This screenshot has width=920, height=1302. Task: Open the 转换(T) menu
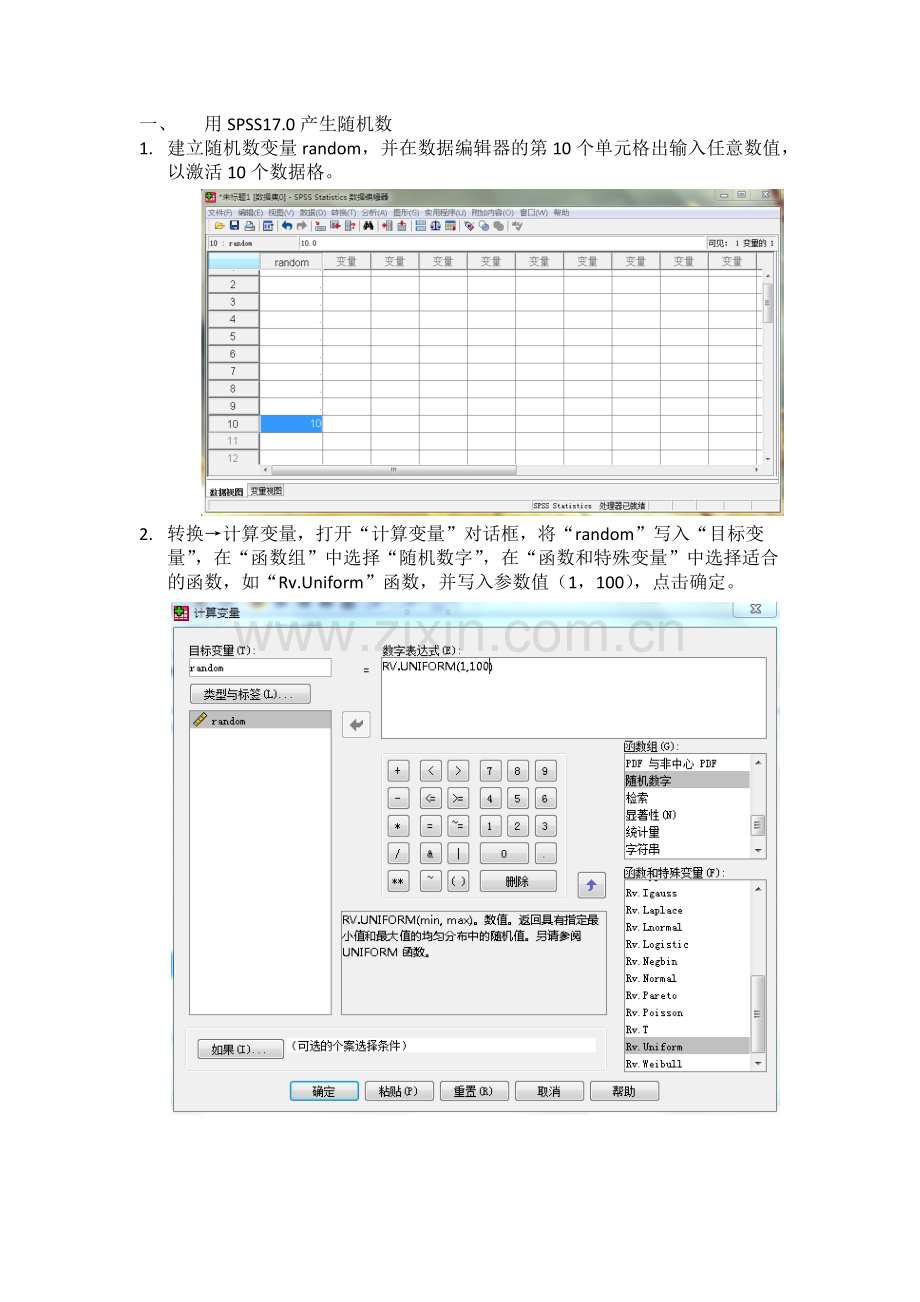click(x=343, y=213)
